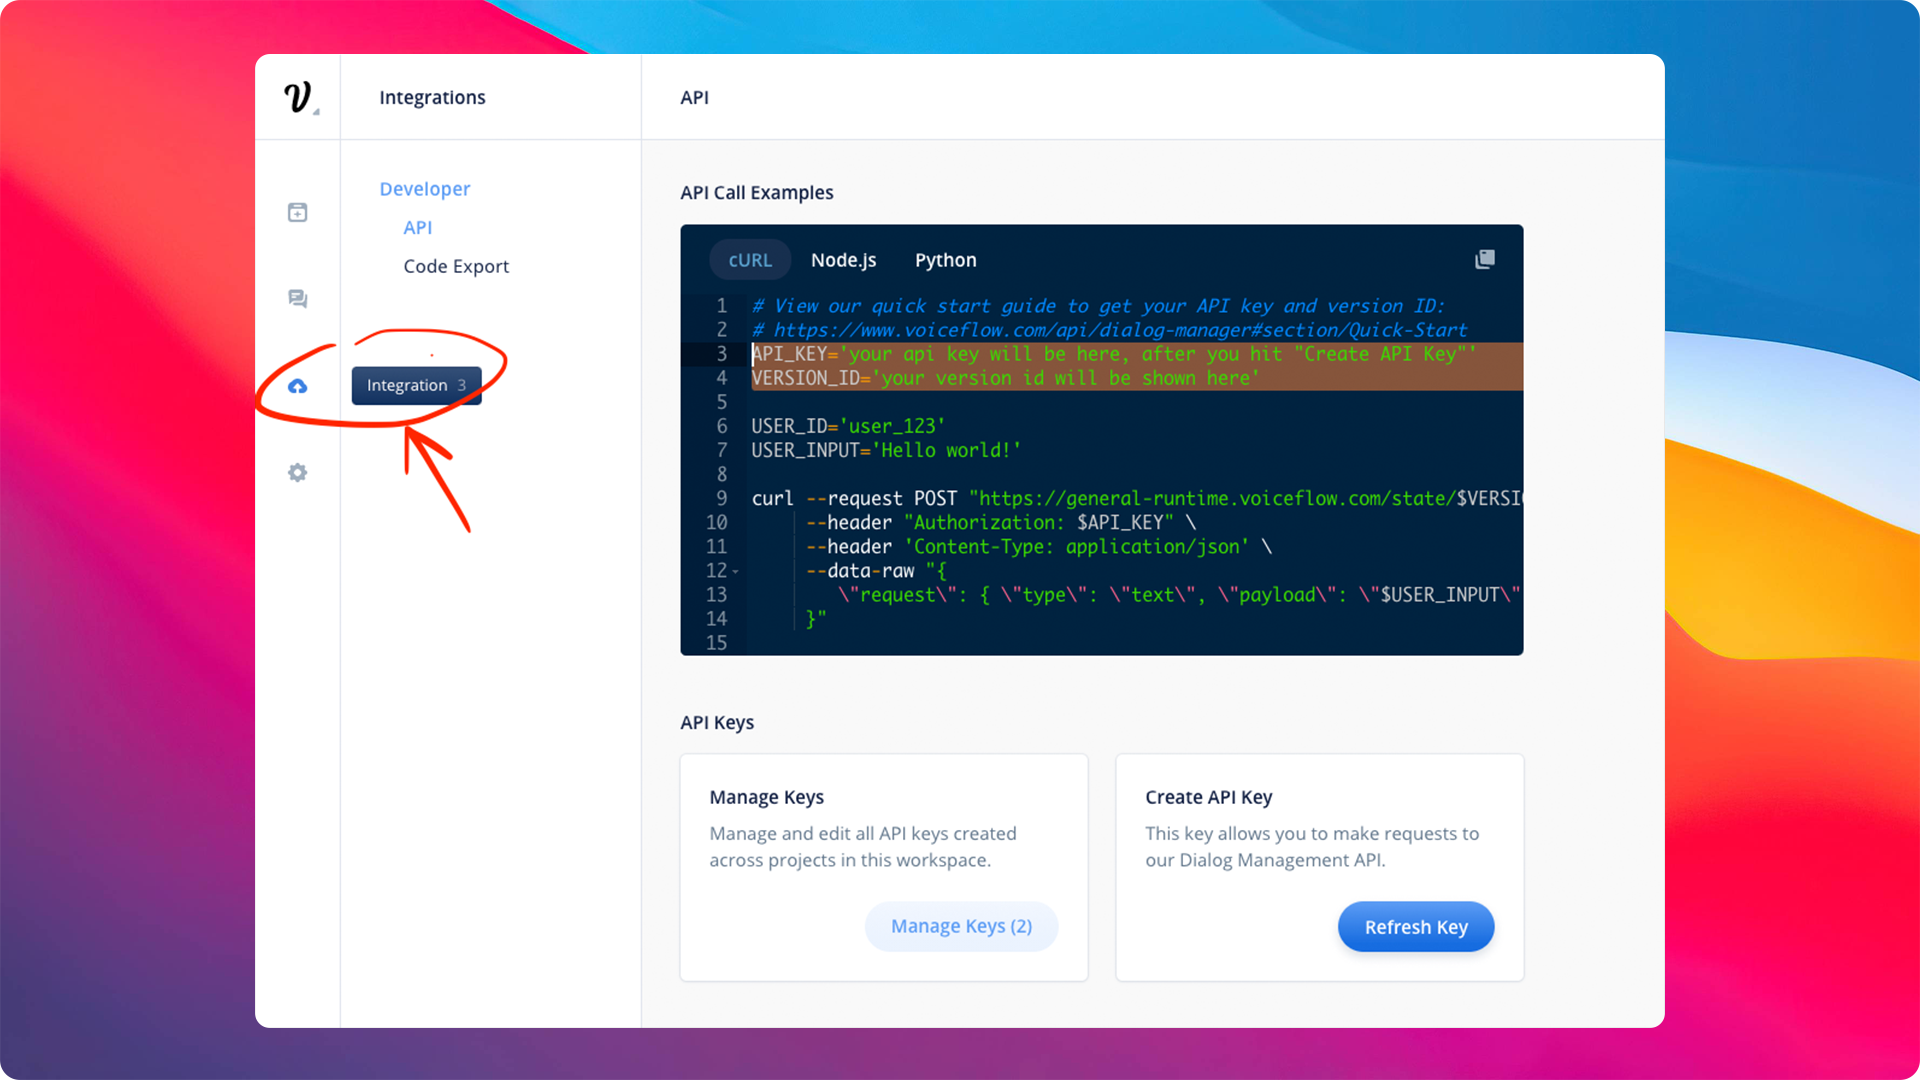
Task: Click the settings gear icon in sidebar
Action: click(x=298, y=472)
